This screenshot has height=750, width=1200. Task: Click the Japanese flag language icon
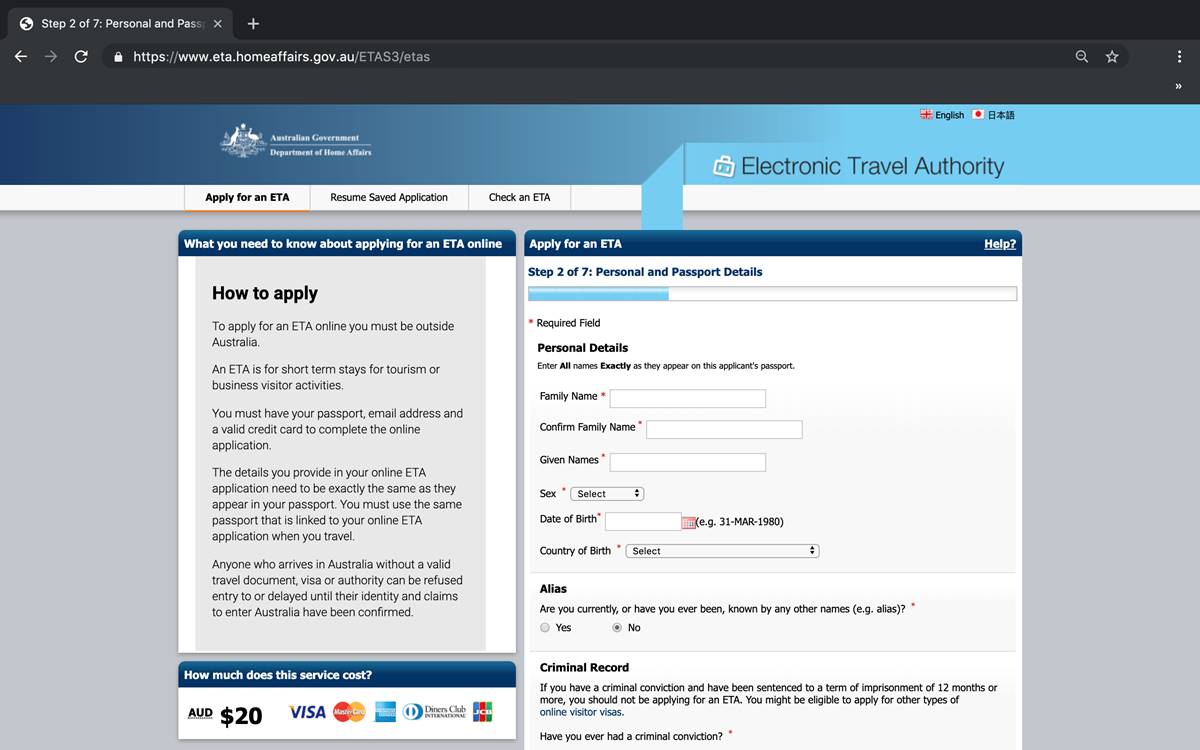click(978, 115)
